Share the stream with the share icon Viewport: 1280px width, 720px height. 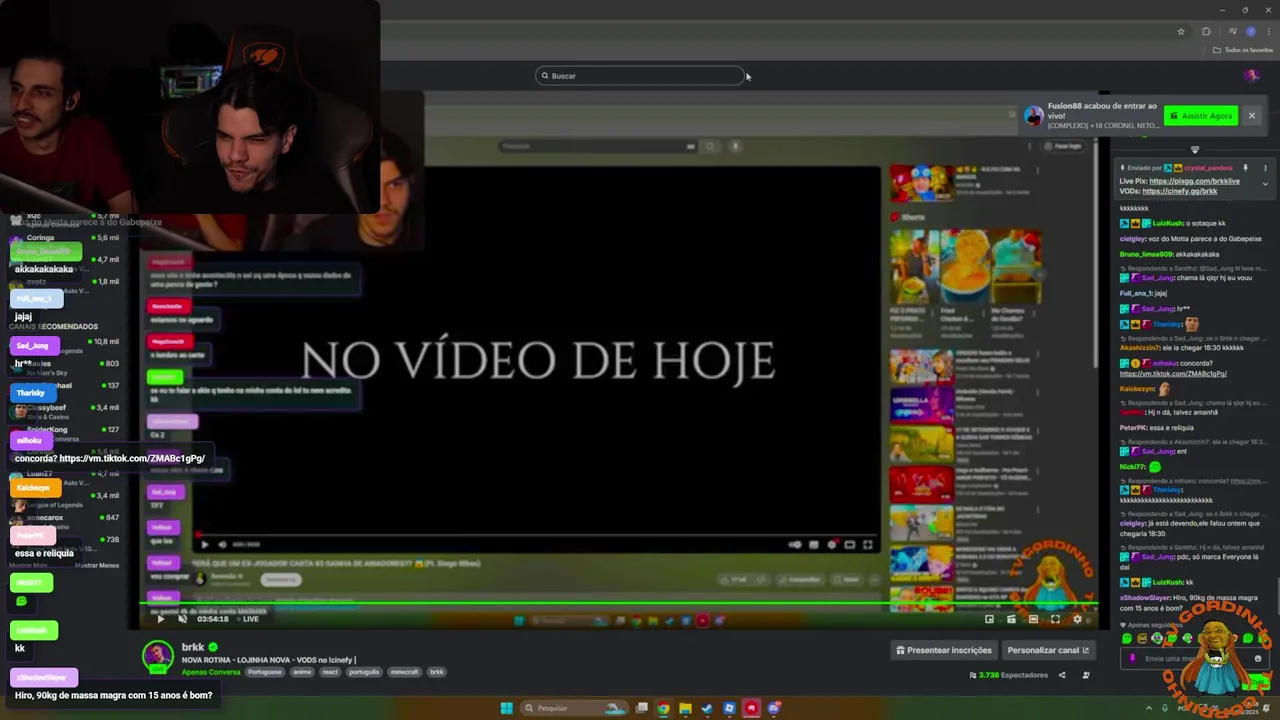coord(1062,675)
